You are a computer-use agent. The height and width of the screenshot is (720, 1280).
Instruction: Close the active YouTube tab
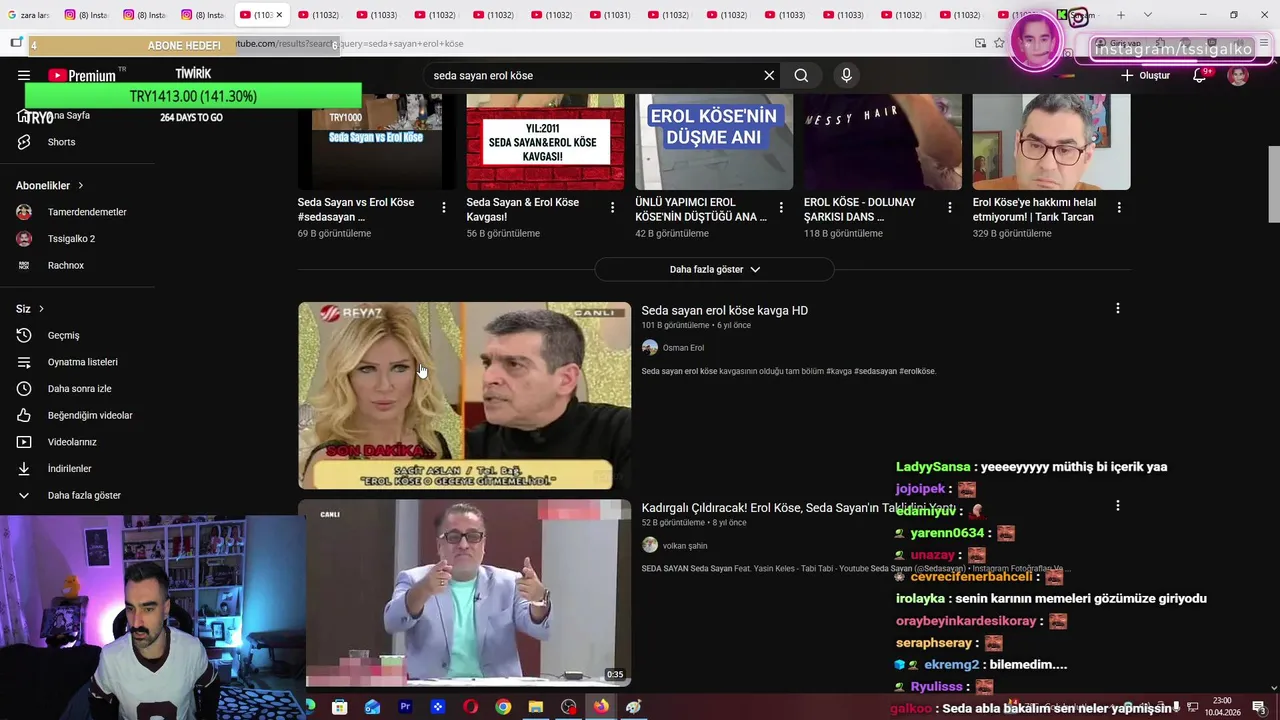279,15
